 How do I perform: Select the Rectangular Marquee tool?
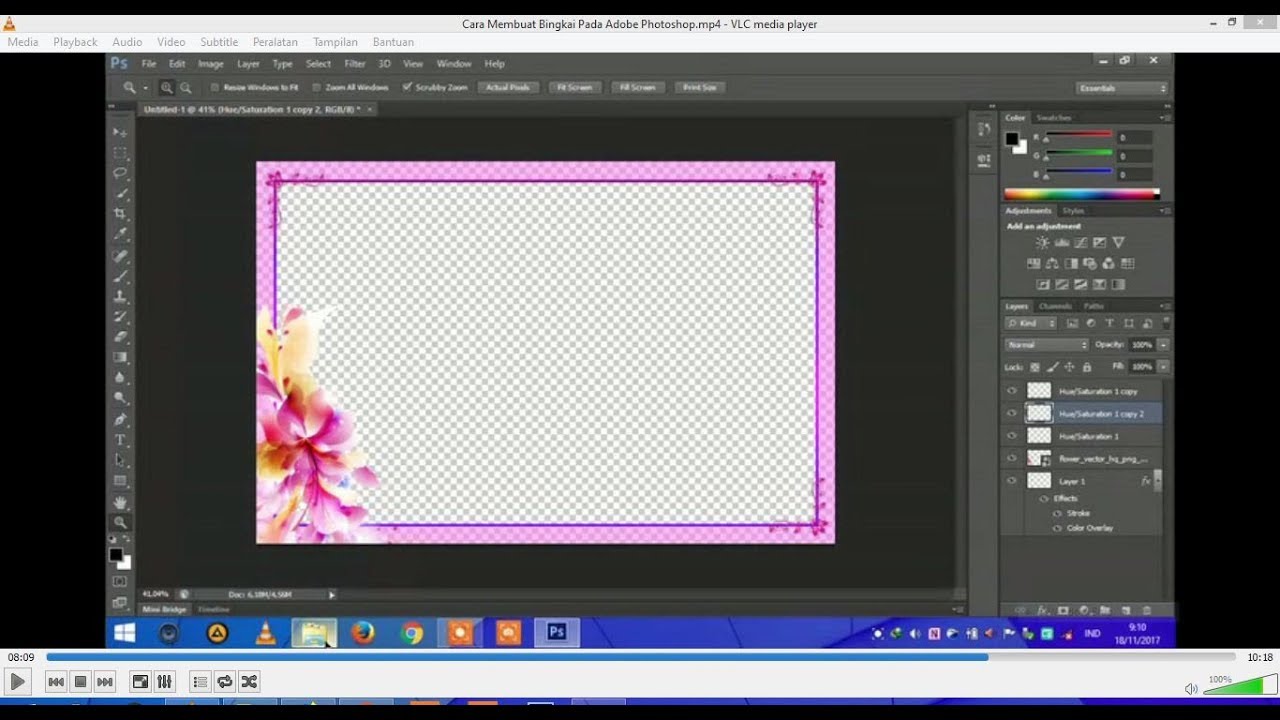coord(120,153)
